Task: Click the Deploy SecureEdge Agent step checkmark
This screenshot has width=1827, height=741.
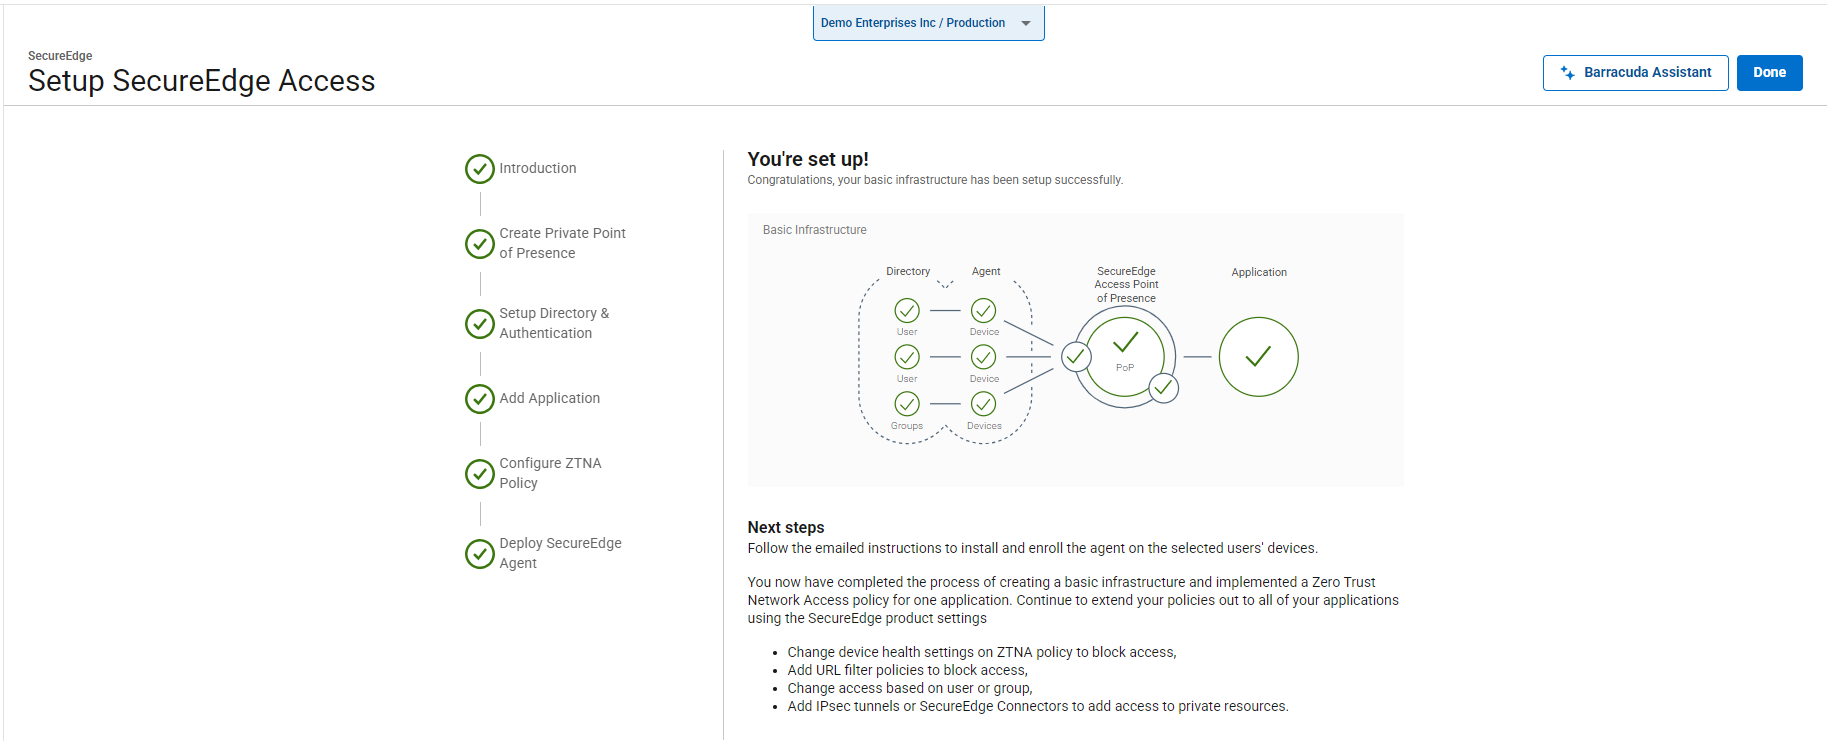Action: pyautogui.click(x=480, y=553)
